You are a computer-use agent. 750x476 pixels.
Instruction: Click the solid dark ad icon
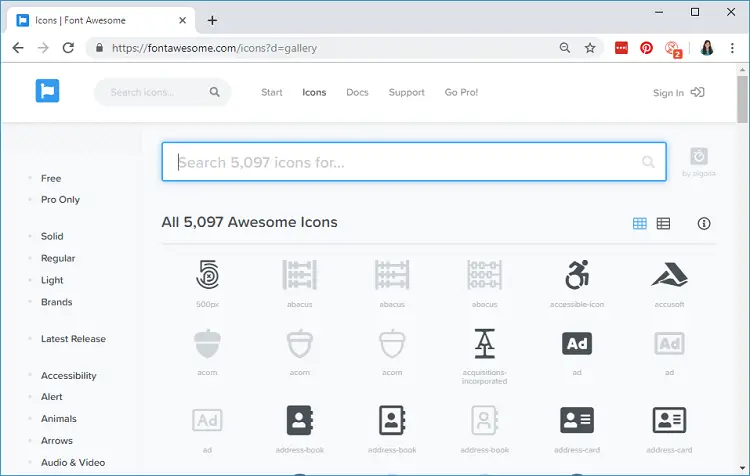click(577, 343)
